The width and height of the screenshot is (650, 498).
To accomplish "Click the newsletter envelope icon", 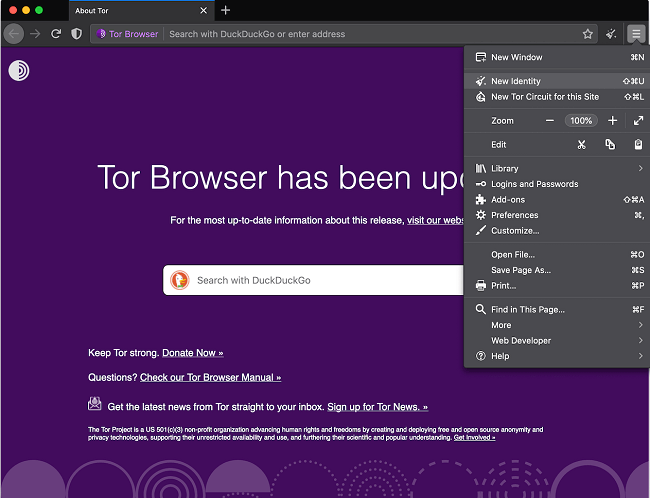I will coord(95,403).
